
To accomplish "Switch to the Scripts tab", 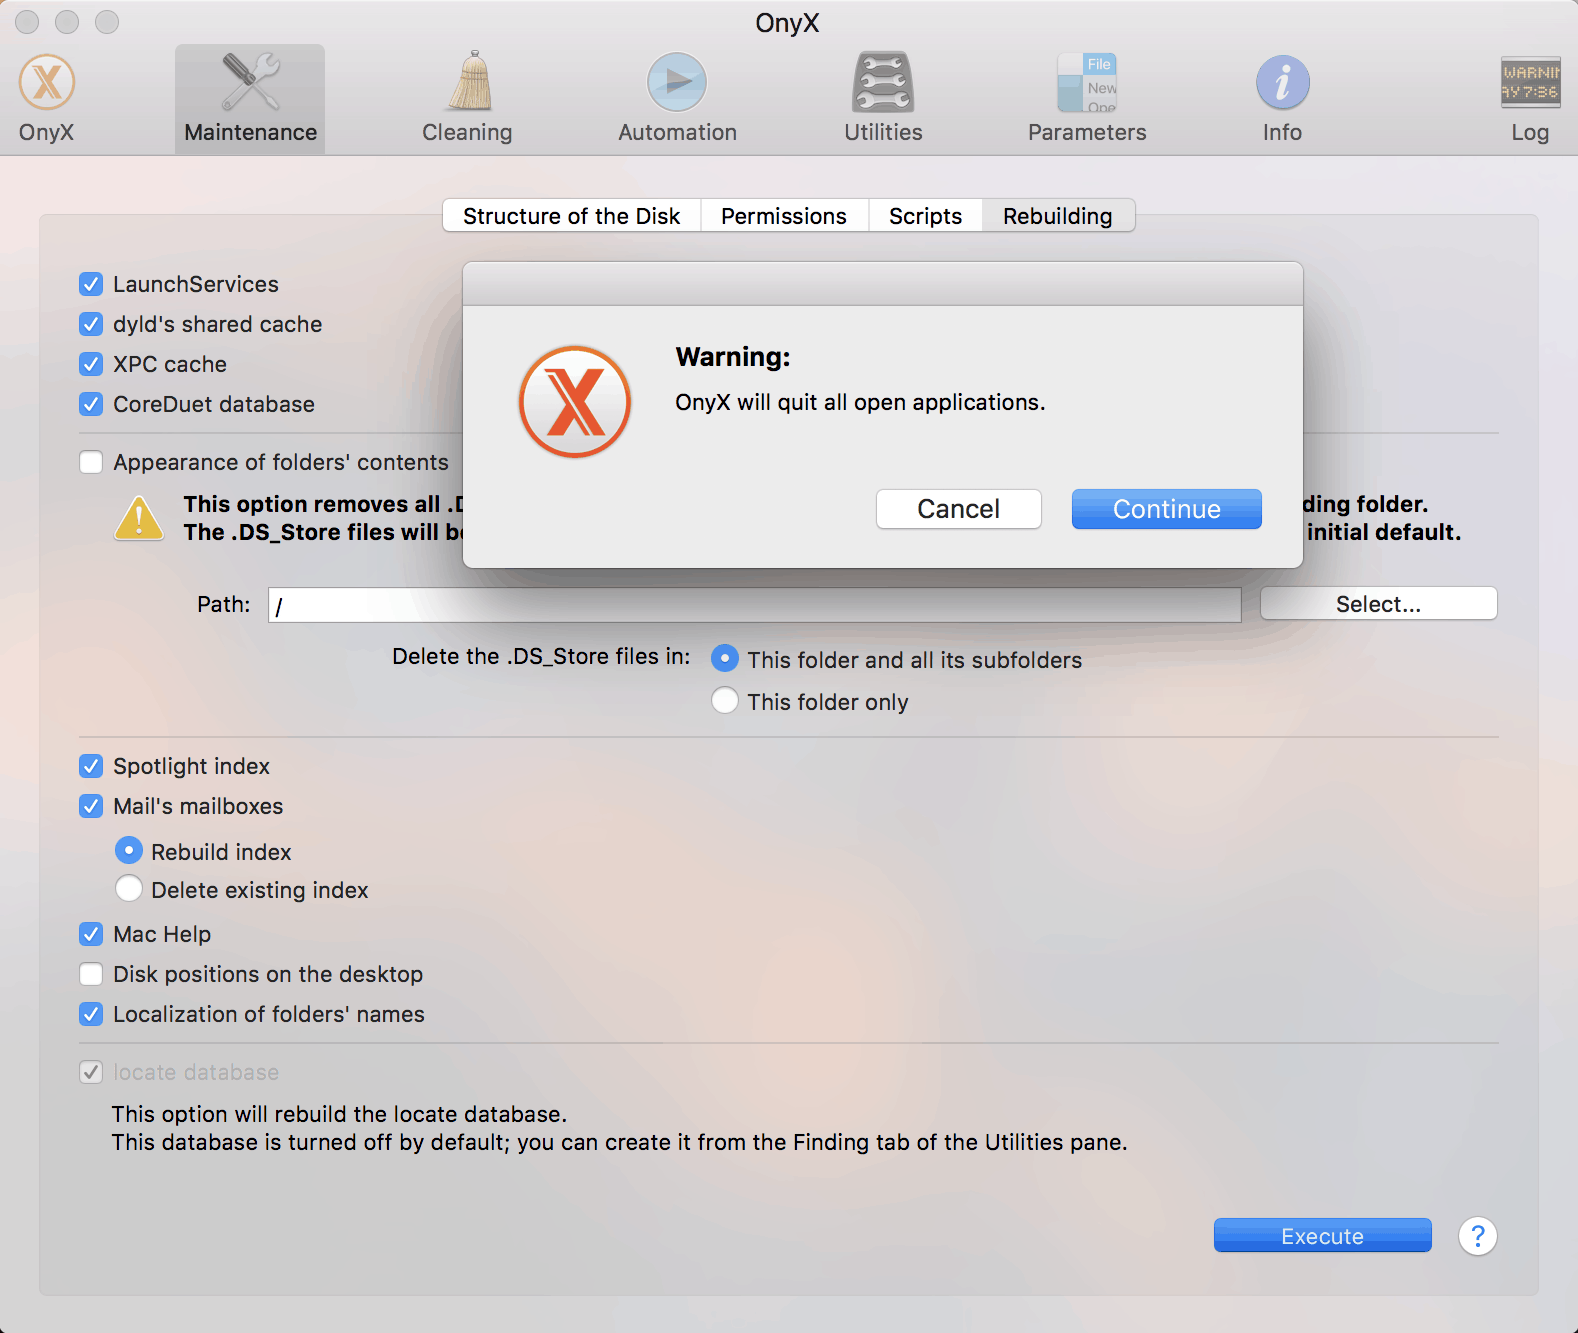I will click(x=925, y=216).
